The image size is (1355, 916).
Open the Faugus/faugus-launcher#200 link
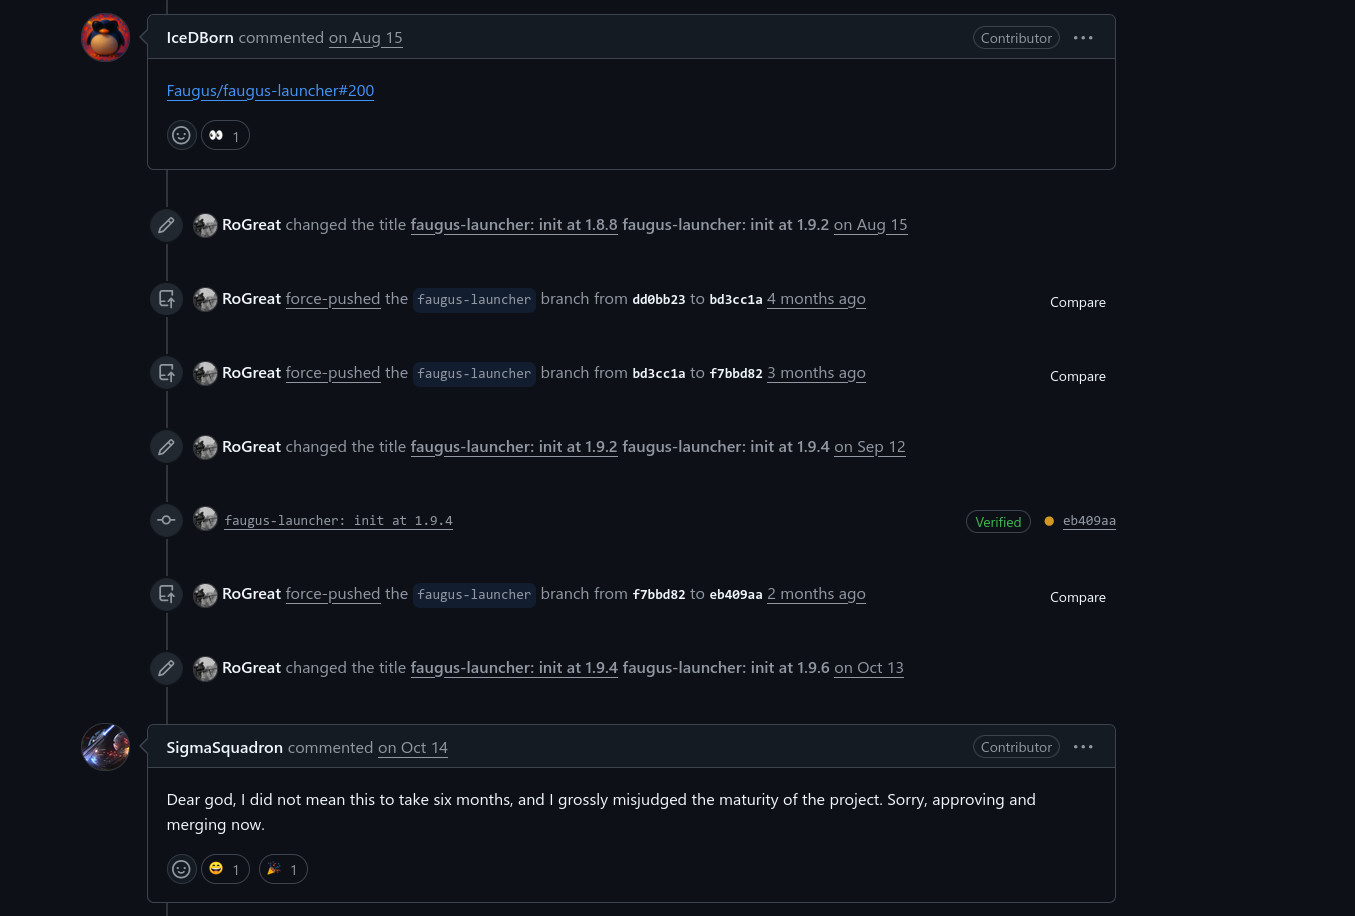[270, 91]
